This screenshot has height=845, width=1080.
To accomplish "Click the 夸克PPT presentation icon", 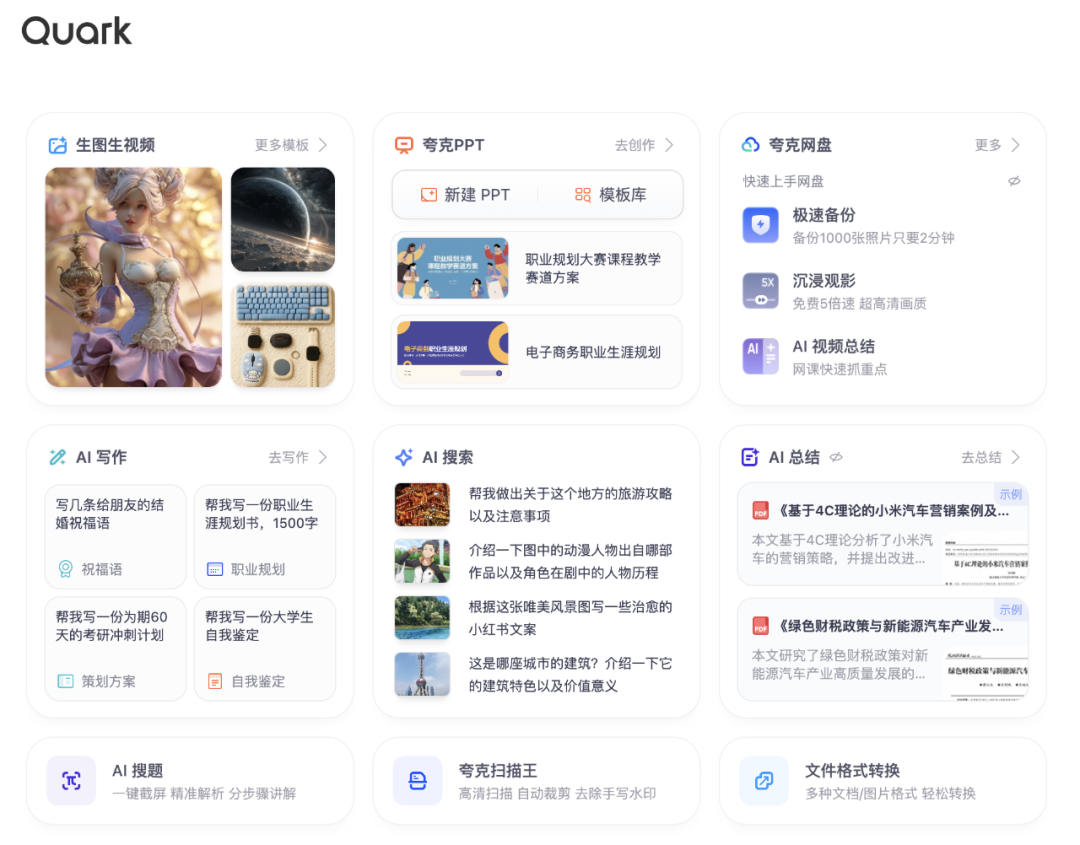I will (404, 145).
